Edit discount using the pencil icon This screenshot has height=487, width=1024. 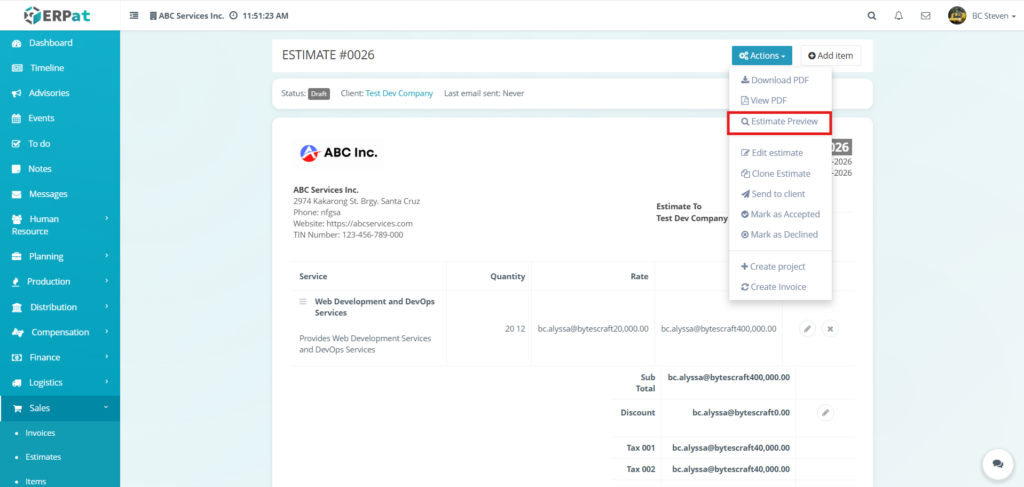(x=826, y=411)
